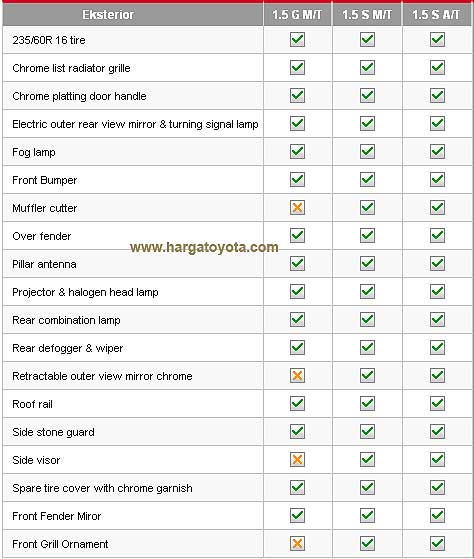Click the Chrome list radiator grille label
Screen dimensions: 474x559
coord(71,68)
